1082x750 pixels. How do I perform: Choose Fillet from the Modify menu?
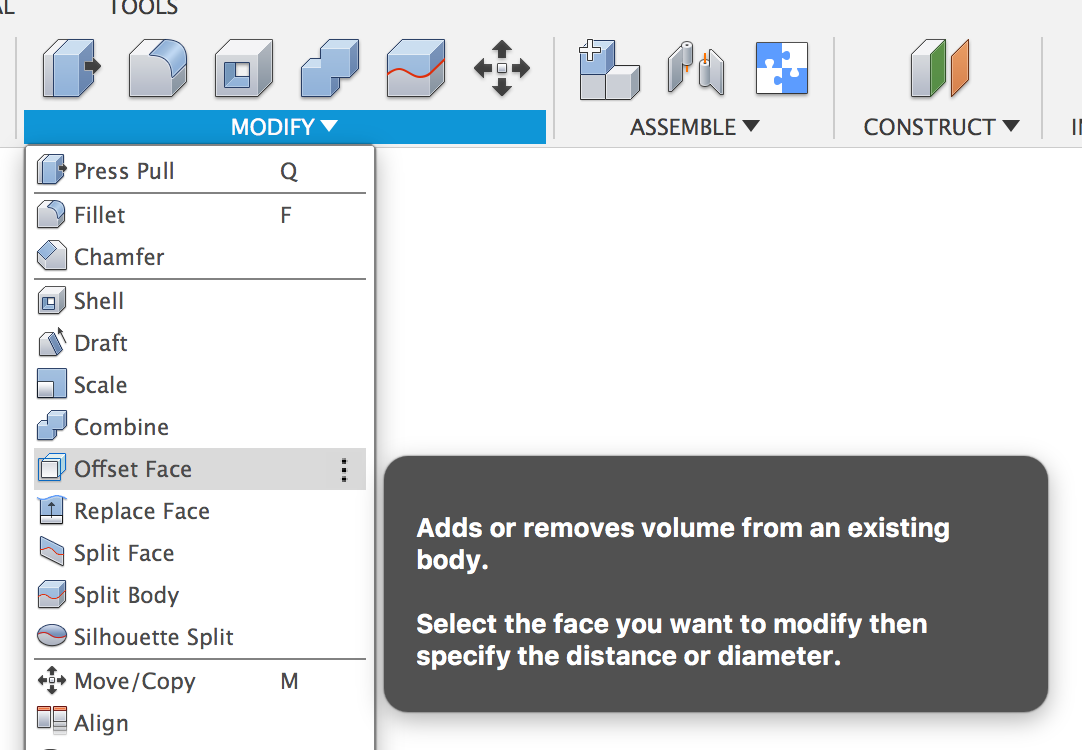pos(199,215)
